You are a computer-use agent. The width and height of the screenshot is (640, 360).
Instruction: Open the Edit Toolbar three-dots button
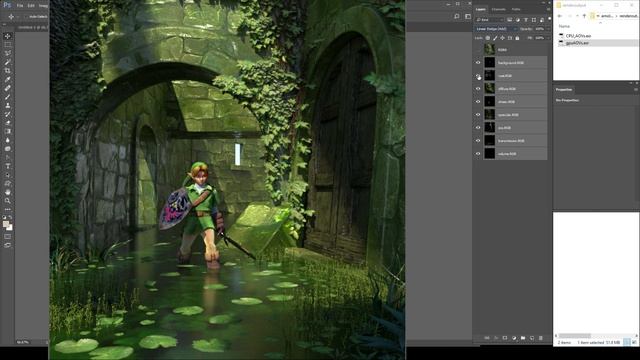pos(7,209)
